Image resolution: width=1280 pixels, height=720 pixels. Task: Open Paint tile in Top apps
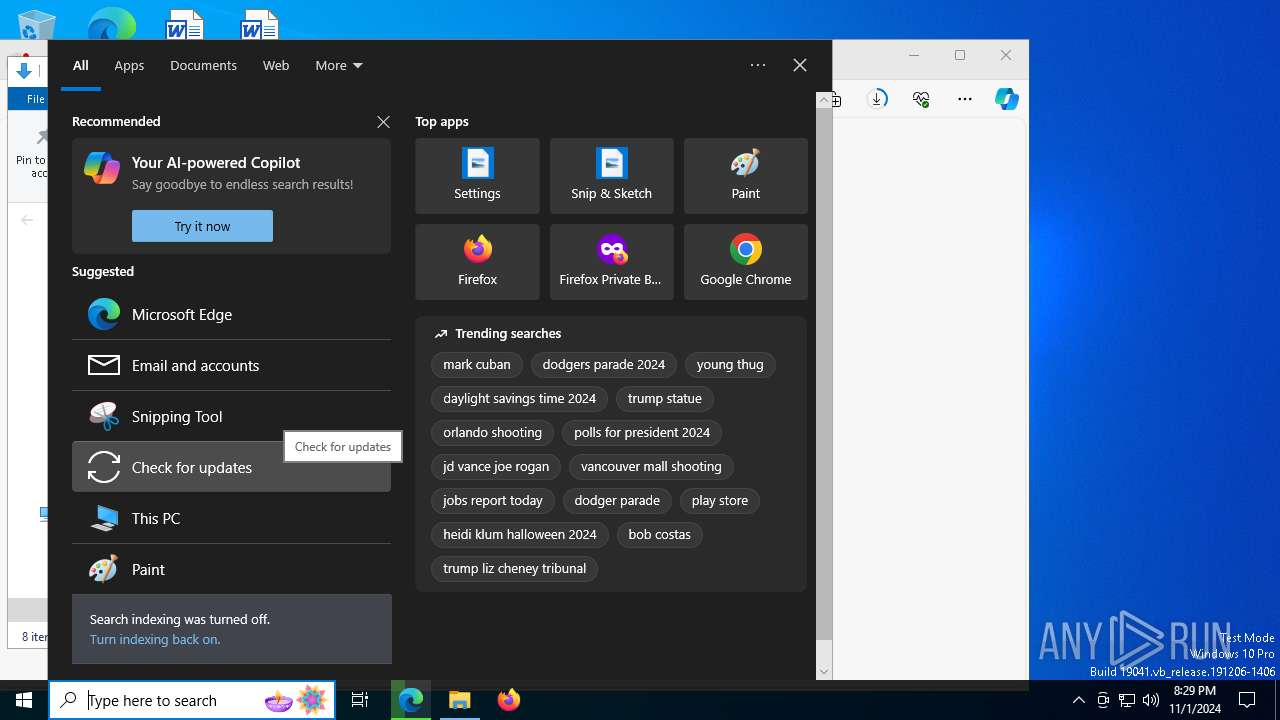coord(745,176)
